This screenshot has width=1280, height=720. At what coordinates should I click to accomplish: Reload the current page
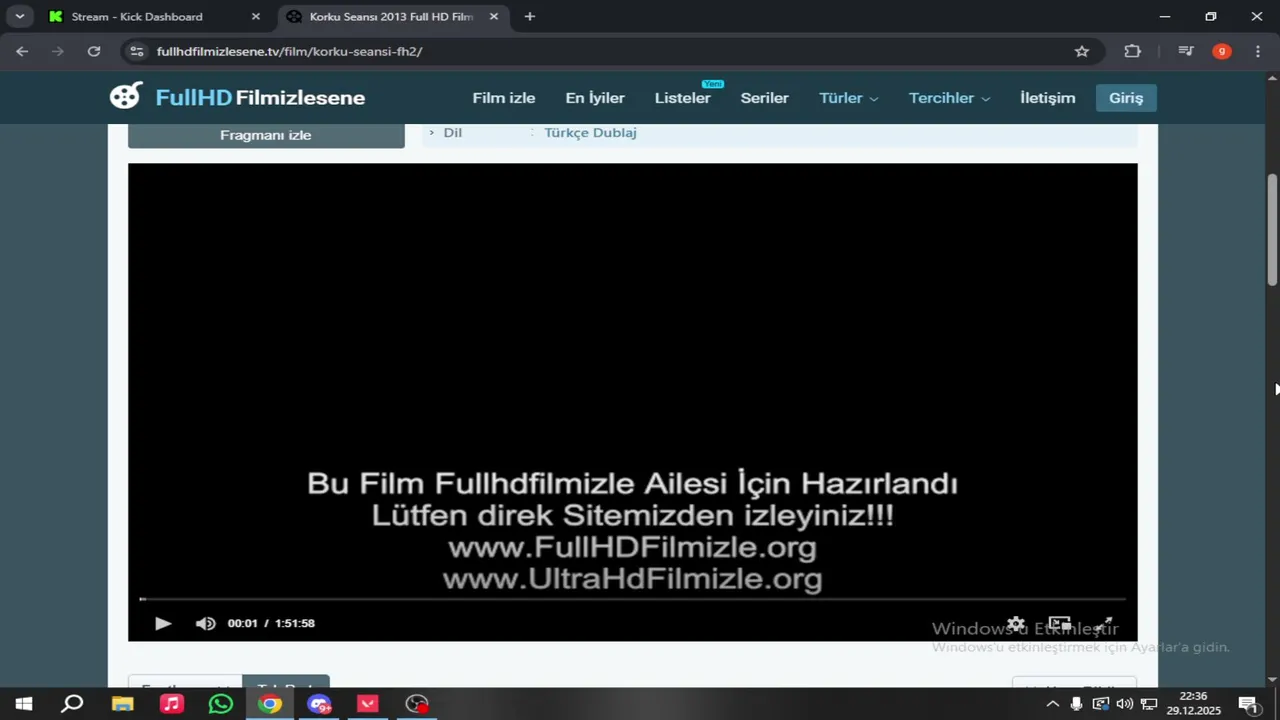tap(94, 51)
